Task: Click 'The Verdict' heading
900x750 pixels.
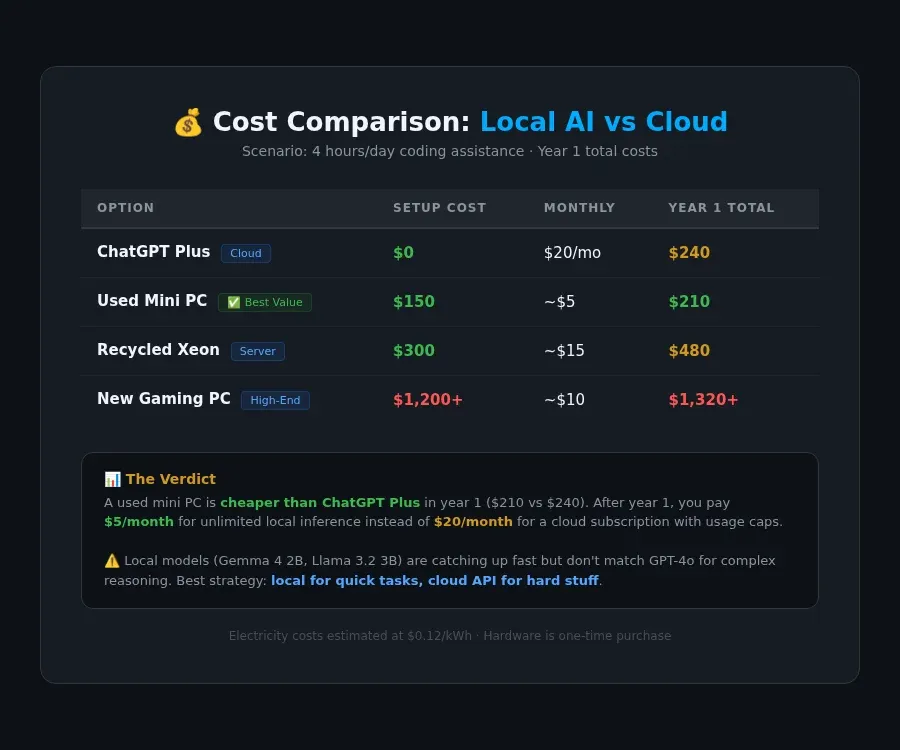Action: coord(171,479)
